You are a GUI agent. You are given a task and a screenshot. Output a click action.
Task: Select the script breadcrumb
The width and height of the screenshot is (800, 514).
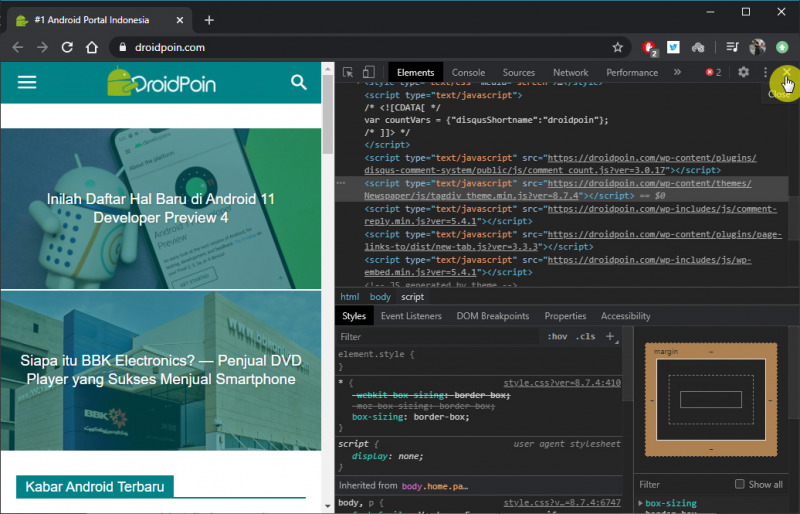pyautogui.click(x=412, y=297)
